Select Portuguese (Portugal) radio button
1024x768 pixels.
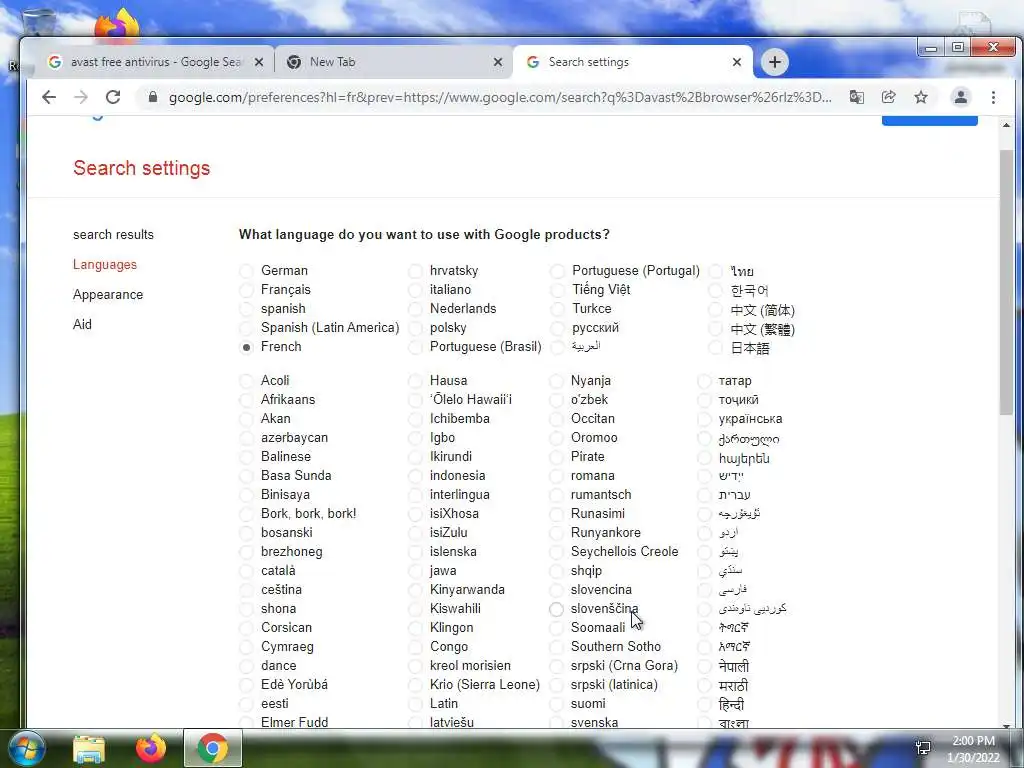(557, 271)
